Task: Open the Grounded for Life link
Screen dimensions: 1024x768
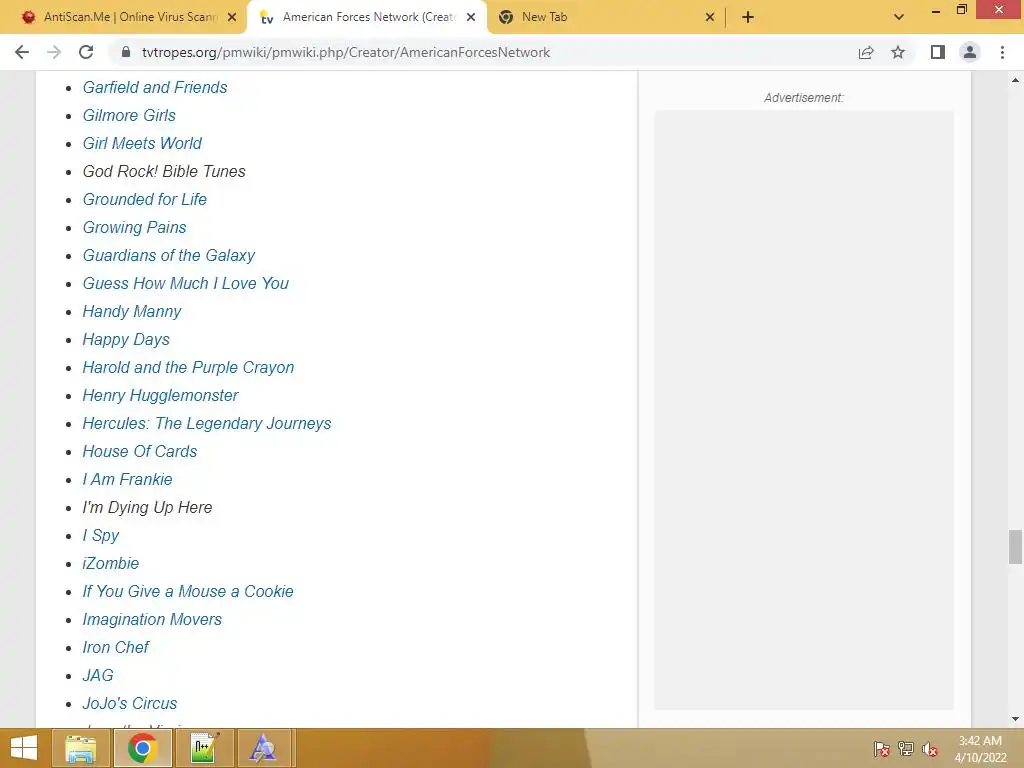Action: (x=144, y=200)
